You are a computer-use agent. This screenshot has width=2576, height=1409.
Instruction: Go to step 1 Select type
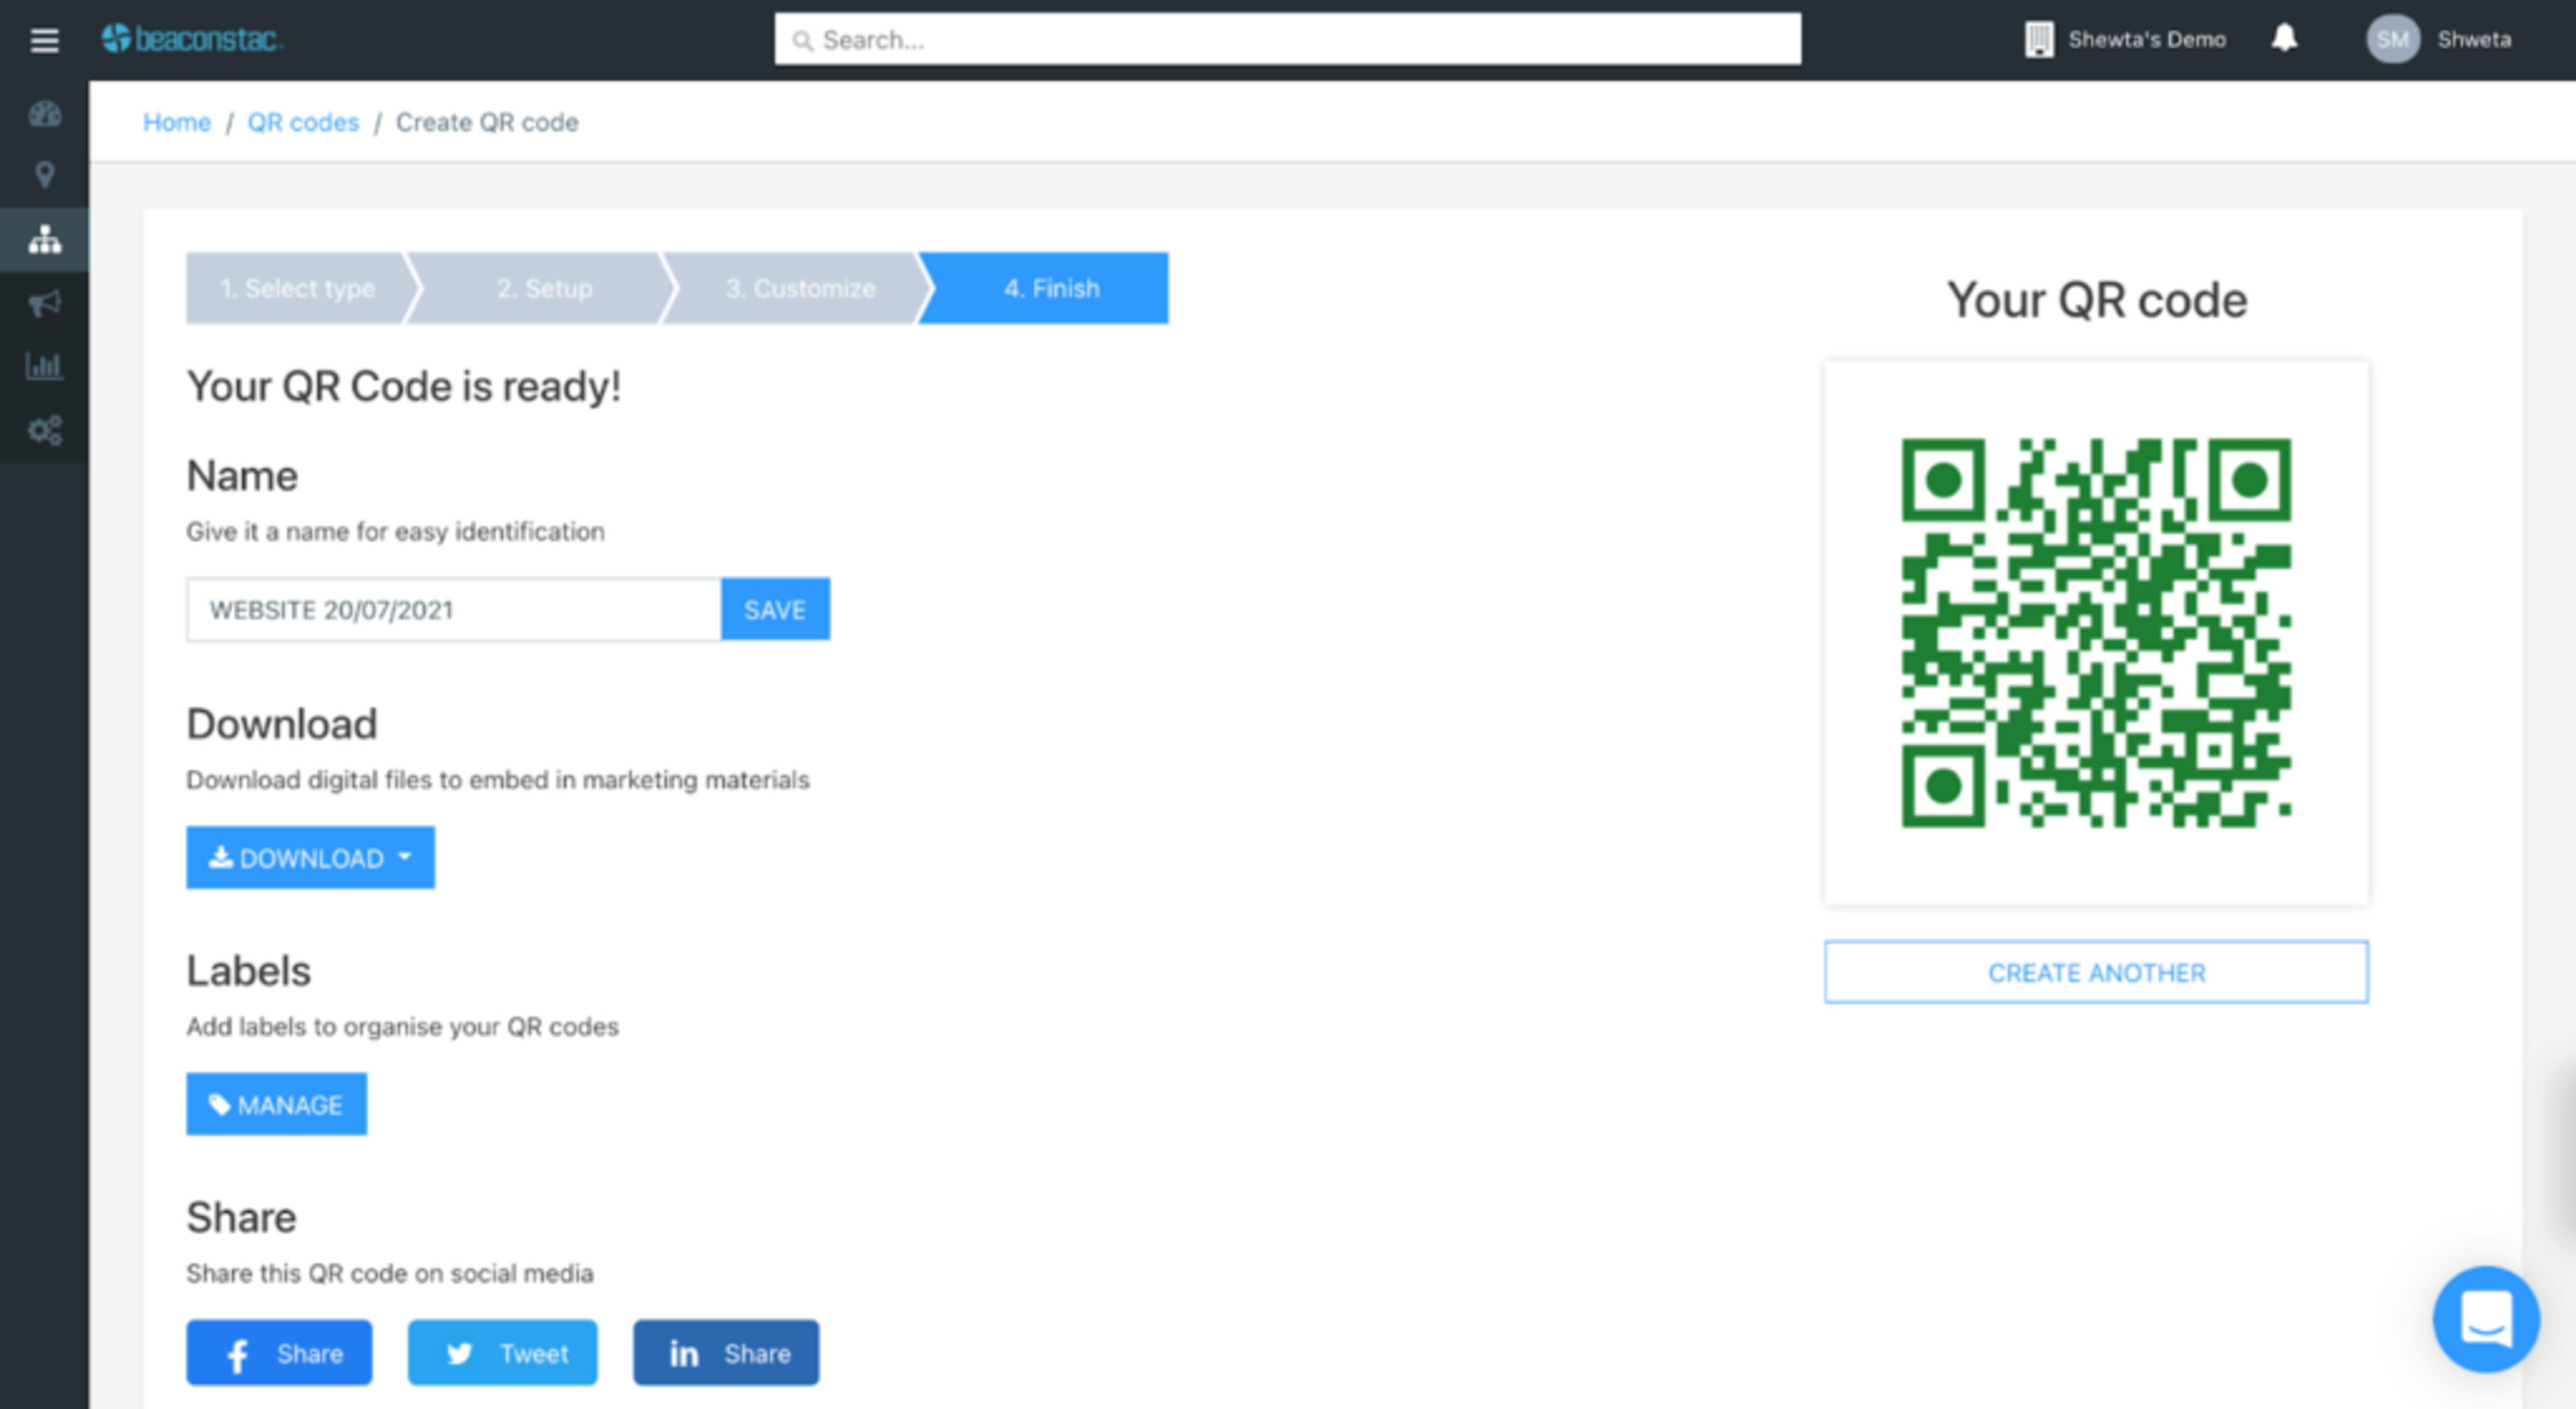[x=297, y=288]
